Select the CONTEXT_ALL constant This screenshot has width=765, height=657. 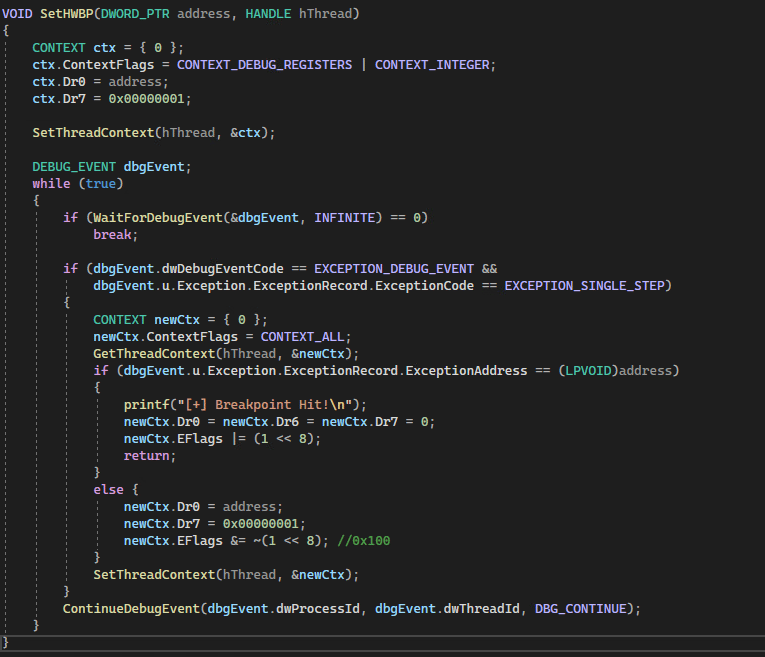pyautogui.click(x=302, y=337)
